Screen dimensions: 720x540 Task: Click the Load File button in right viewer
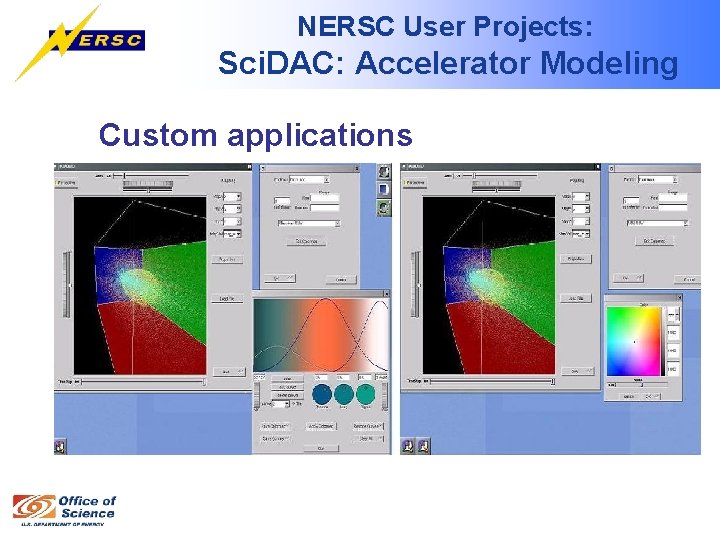tap(576, 298)
